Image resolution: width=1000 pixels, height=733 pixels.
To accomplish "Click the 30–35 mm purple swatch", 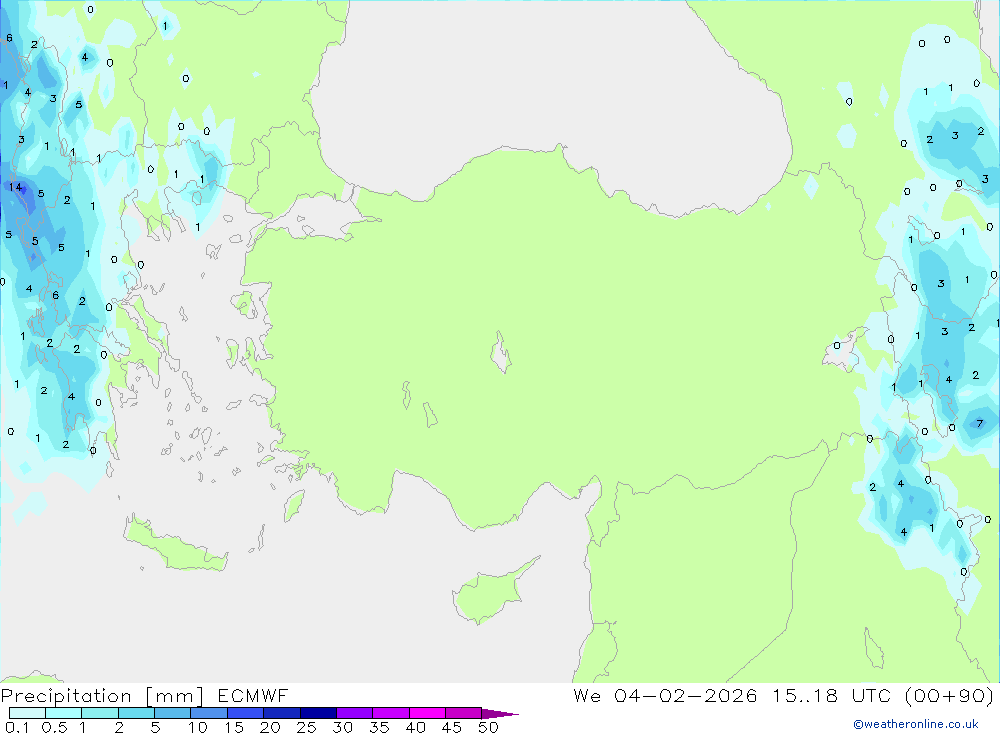I will [x=354, y=713].
